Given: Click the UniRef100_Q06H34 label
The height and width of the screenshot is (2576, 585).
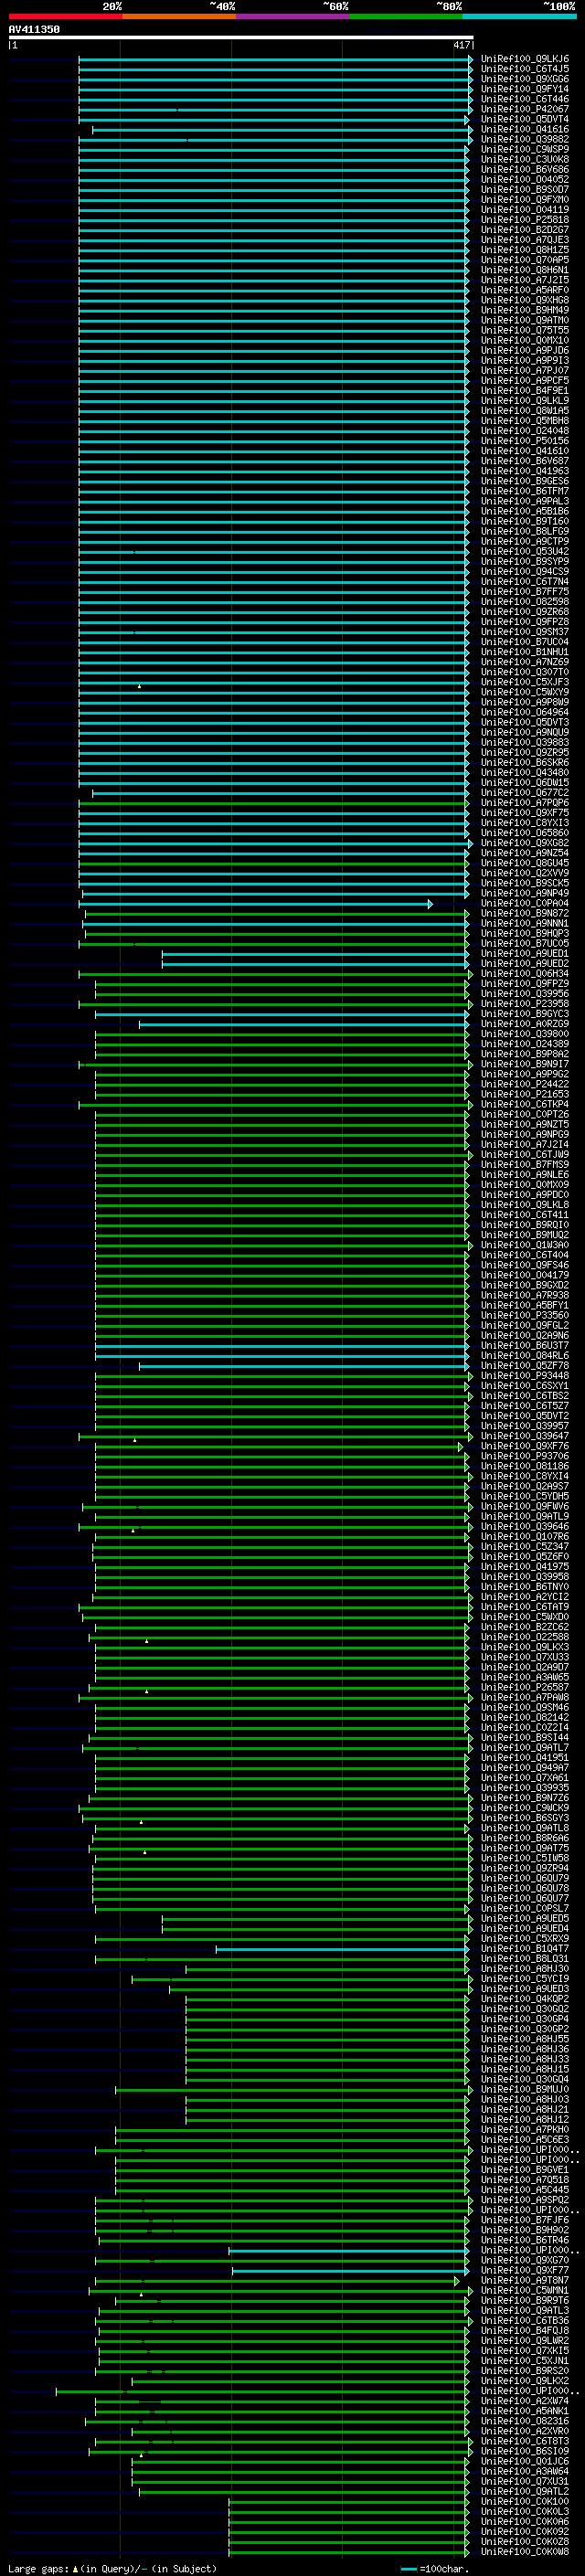Looking at the screenshot, I should click(x=525, y=973).
